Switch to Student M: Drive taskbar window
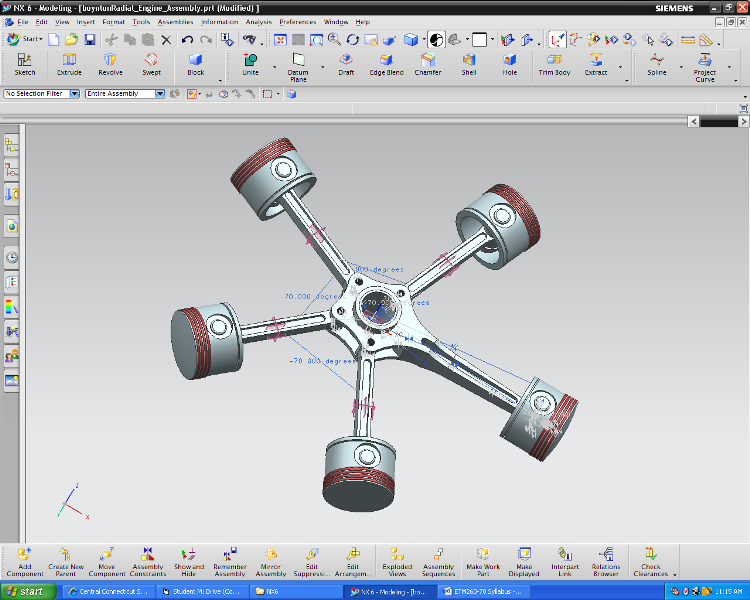This screenshot has width=750, height=600. click(x=203, y=591)
